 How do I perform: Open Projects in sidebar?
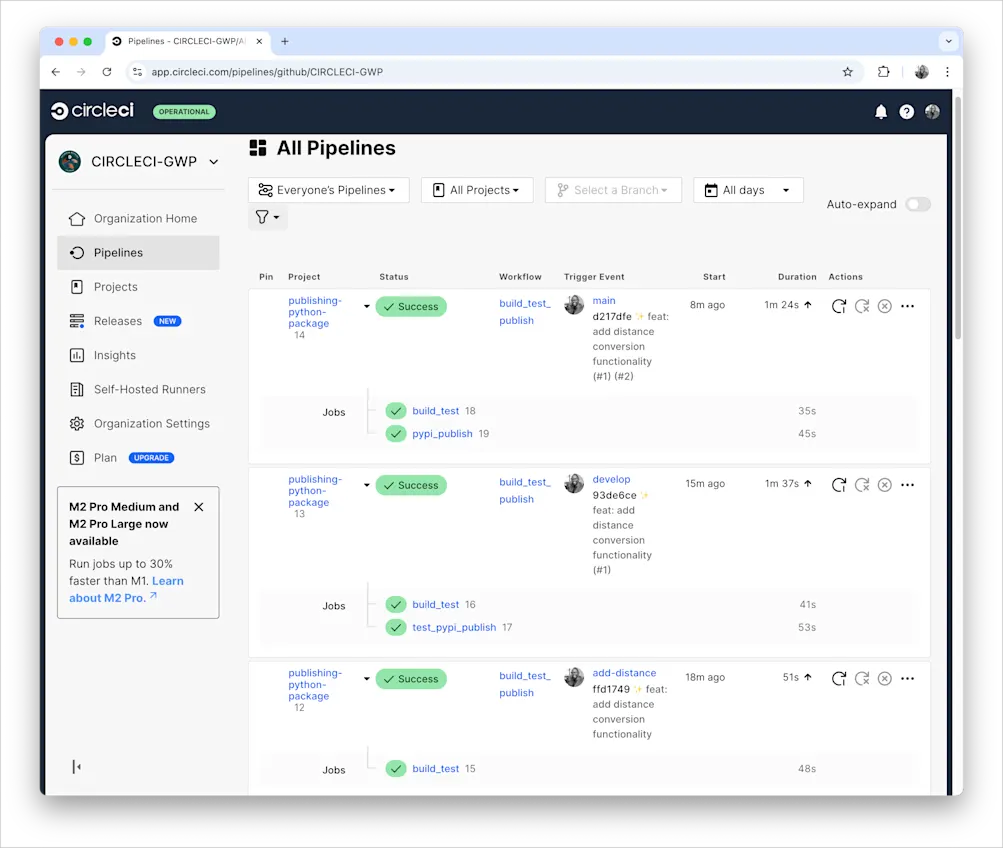tap(138, 287)
